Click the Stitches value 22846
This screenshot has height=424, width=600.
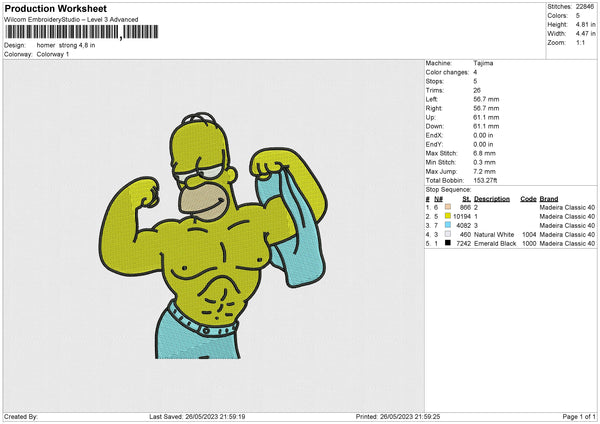click(x=585, y=7)
